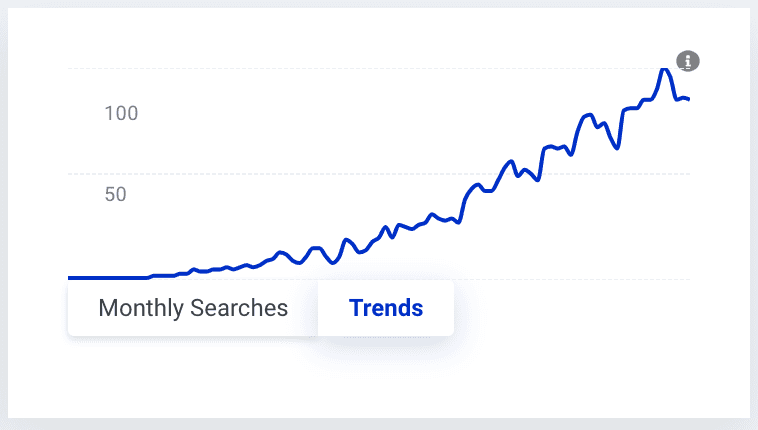Click the bottom dashed baseline right of Trends tab
This screenshot has width=758, height=430.
pyautogui.click(x=570, y=279)
